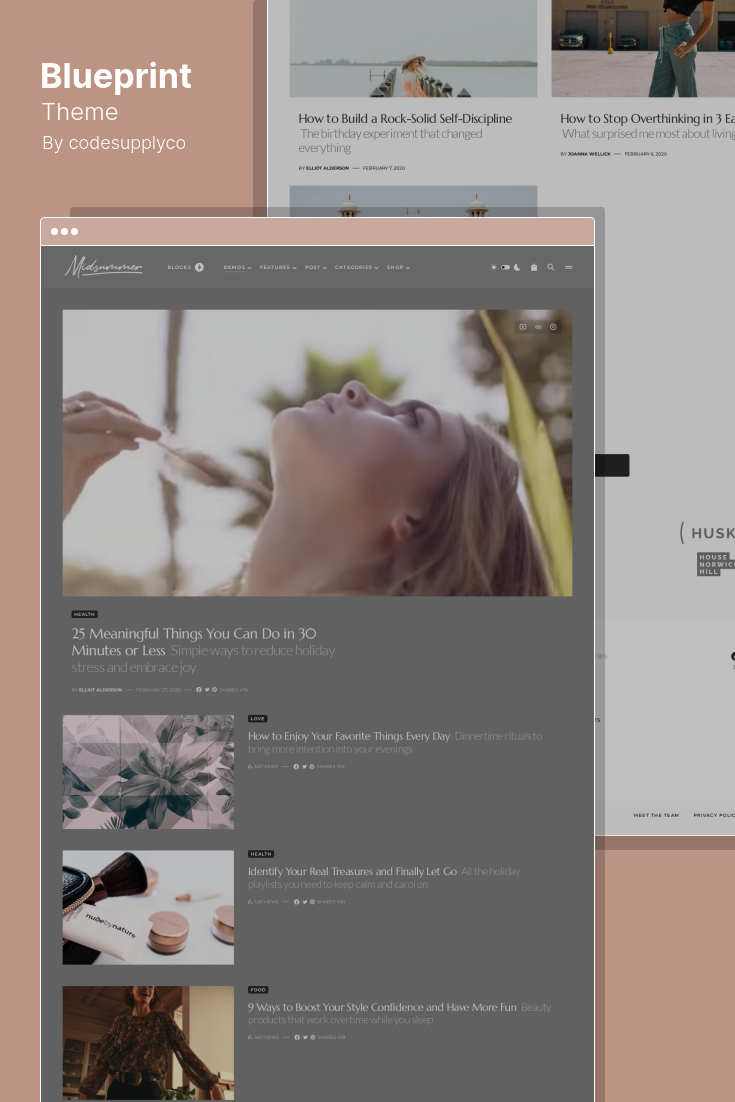
Task: Open How to Enjoy Your Favorite Things article
Action: point(349,736)
